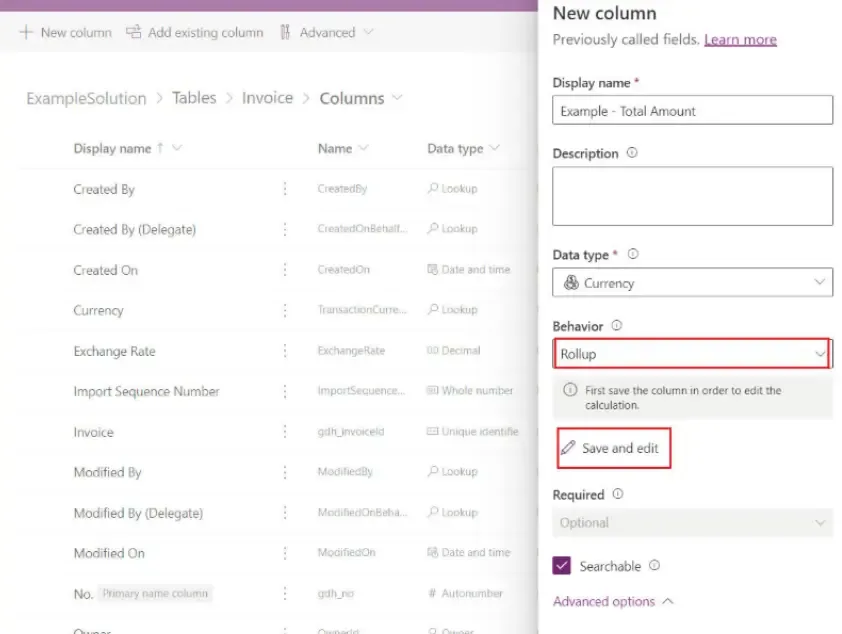Sort by the Data type column header
The height and width of the screenshot is (634, 842).
455,148
